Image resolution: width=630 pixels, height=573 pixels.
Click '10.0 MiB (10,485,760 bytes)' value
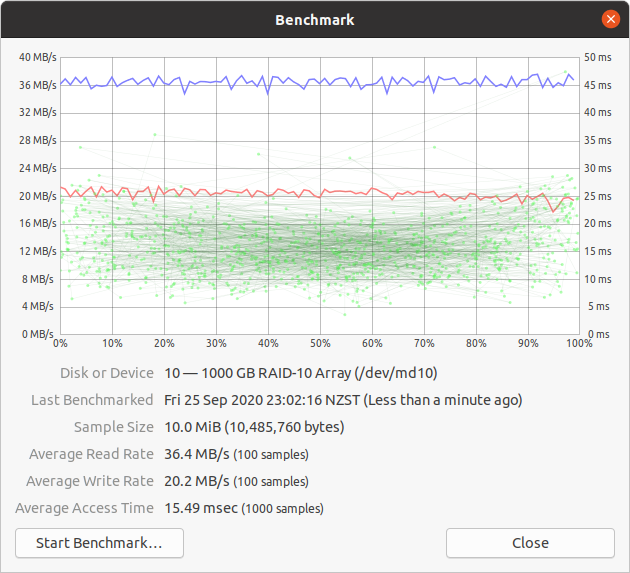tap(254, 427)
